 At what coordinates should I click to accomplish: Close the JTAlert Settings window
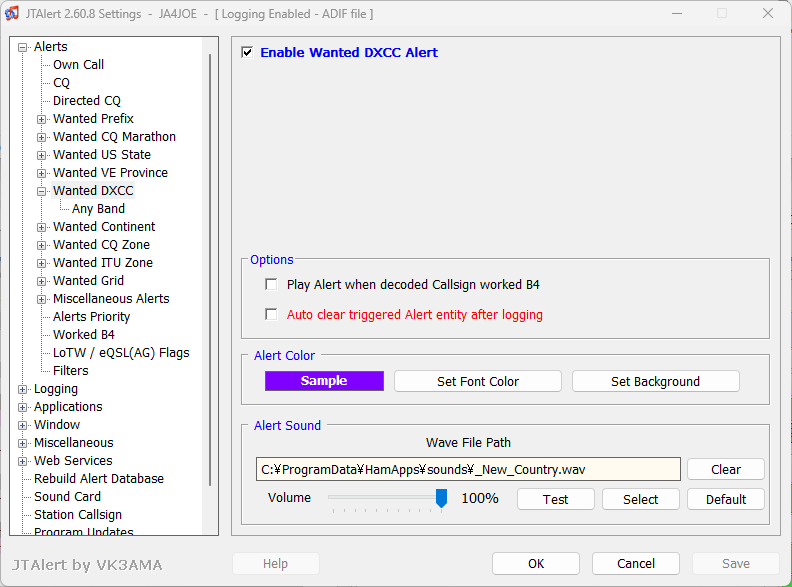point(768,13)
